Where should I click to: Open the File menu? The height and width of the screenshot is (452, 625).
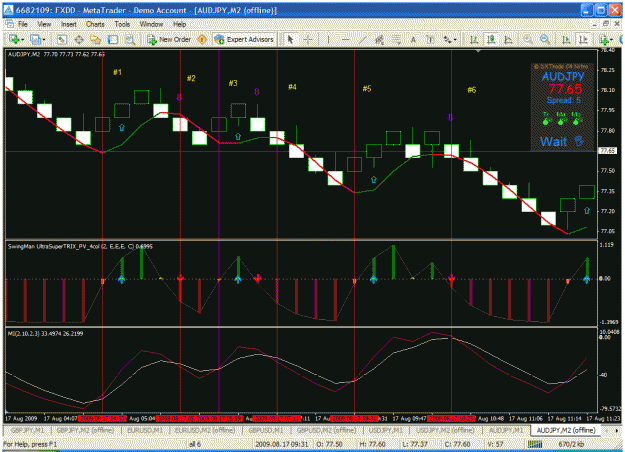pyautogui.click(x=23, y=24)
